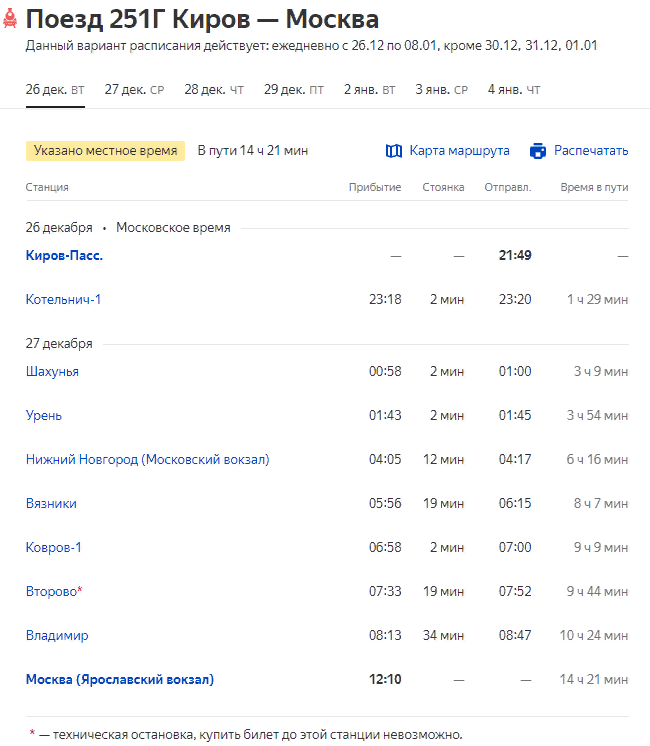Switch to the 28 дек. tab
Viewport: 650px width, 746px height.
(x=213, y=89)
